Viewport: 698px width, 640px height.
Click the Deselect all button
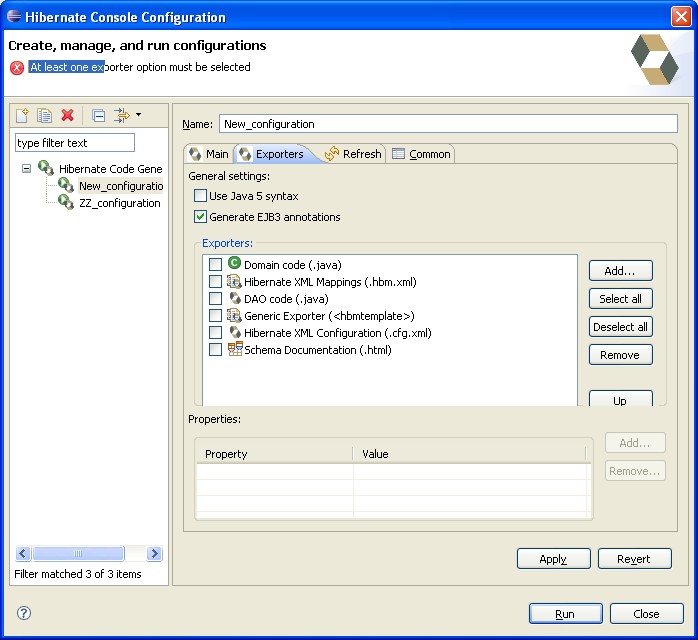click(x=621, y=327)
